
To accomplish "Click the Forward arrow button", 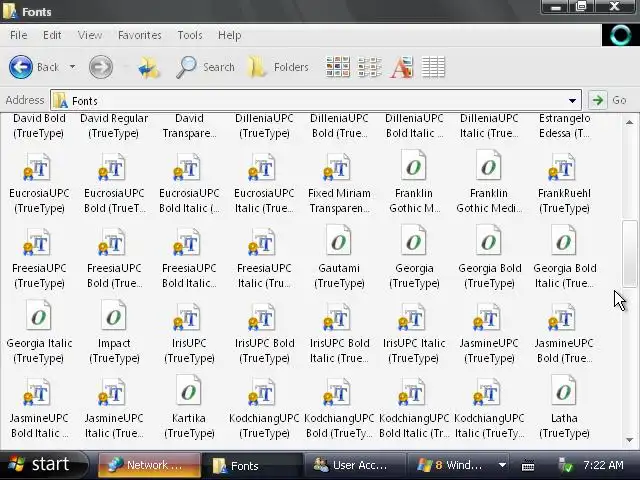I will (x=101, y=67).
